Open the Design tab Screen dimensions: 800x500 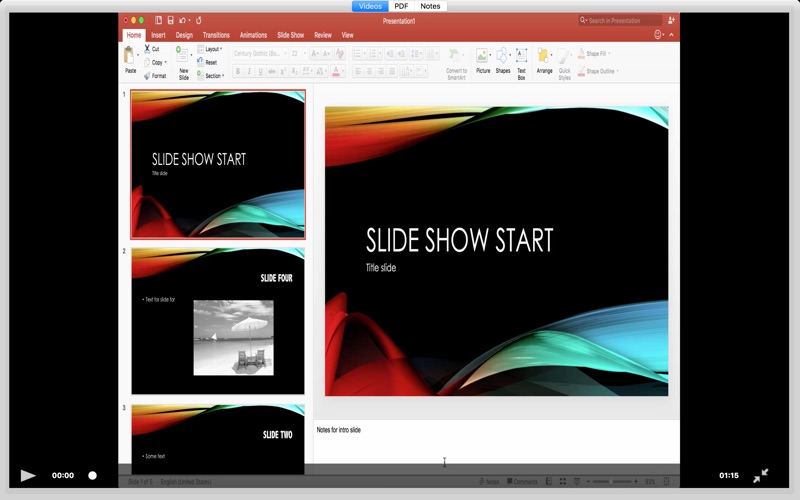pyautogui.click(x=184, y=35)
